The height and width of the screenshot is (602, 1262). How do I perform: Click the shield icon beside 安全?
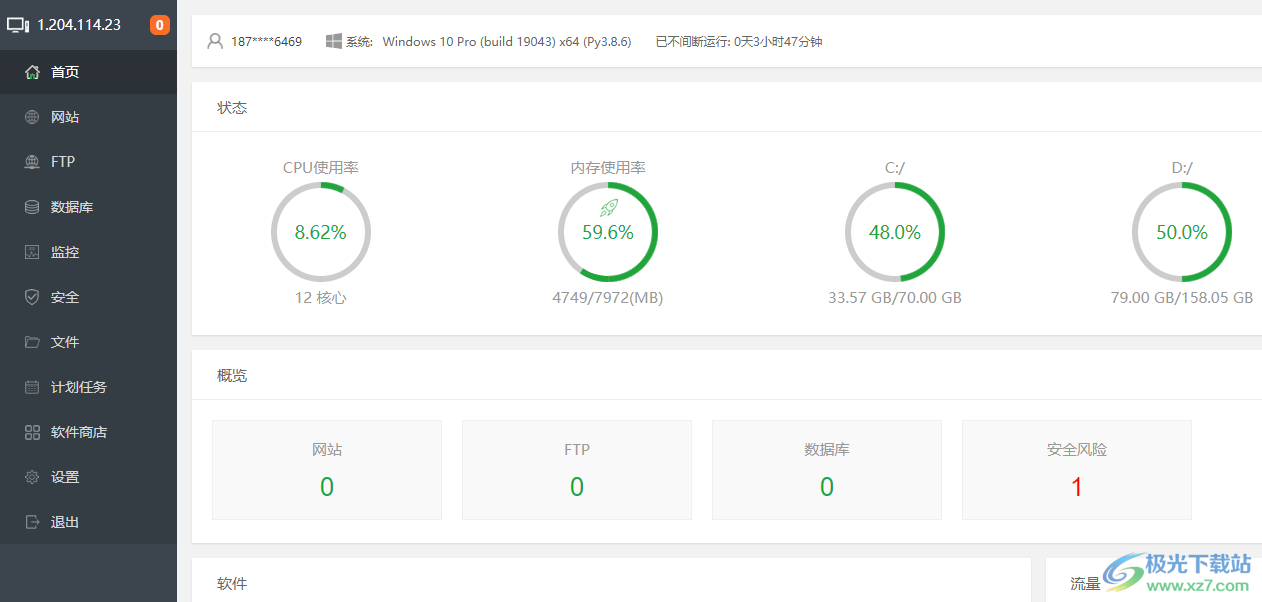32,297
